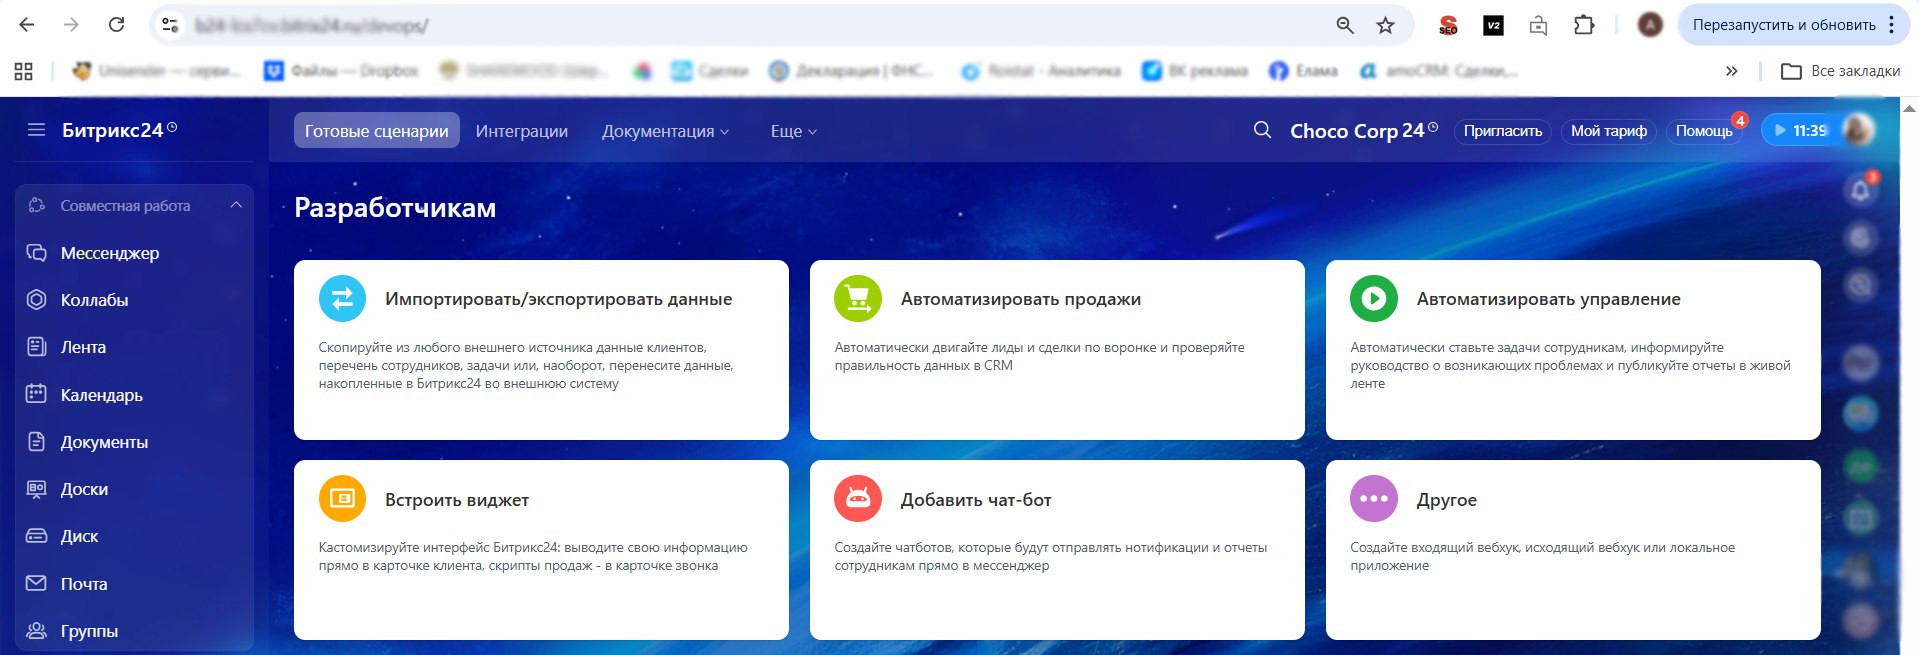
Task: Click the green shopping cart icon
Action: (858, 299)
